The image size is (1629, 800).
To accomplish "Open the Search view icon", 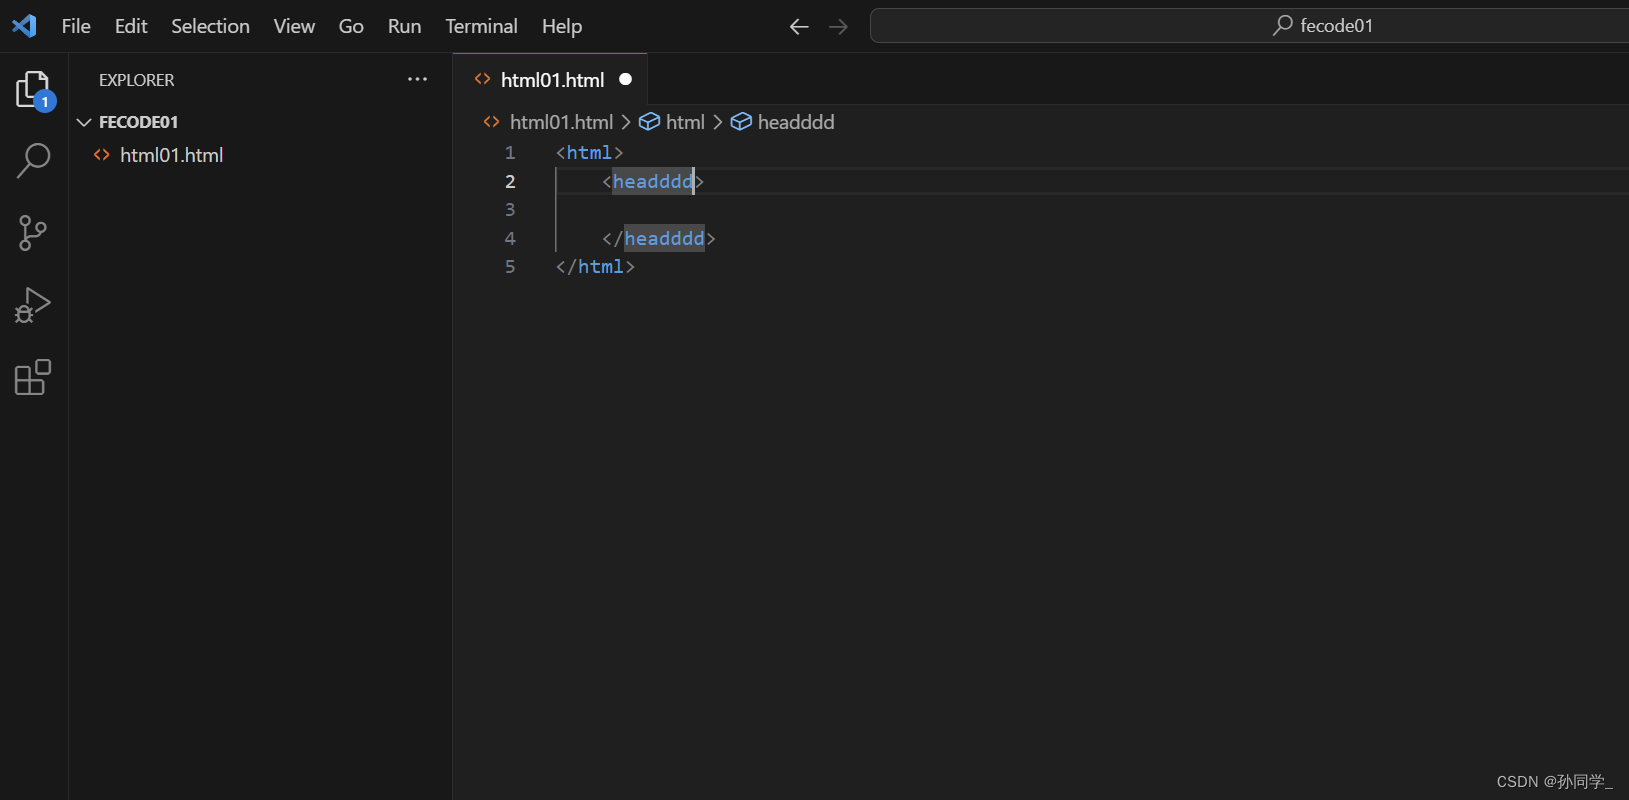I will [x=34, y=160].
